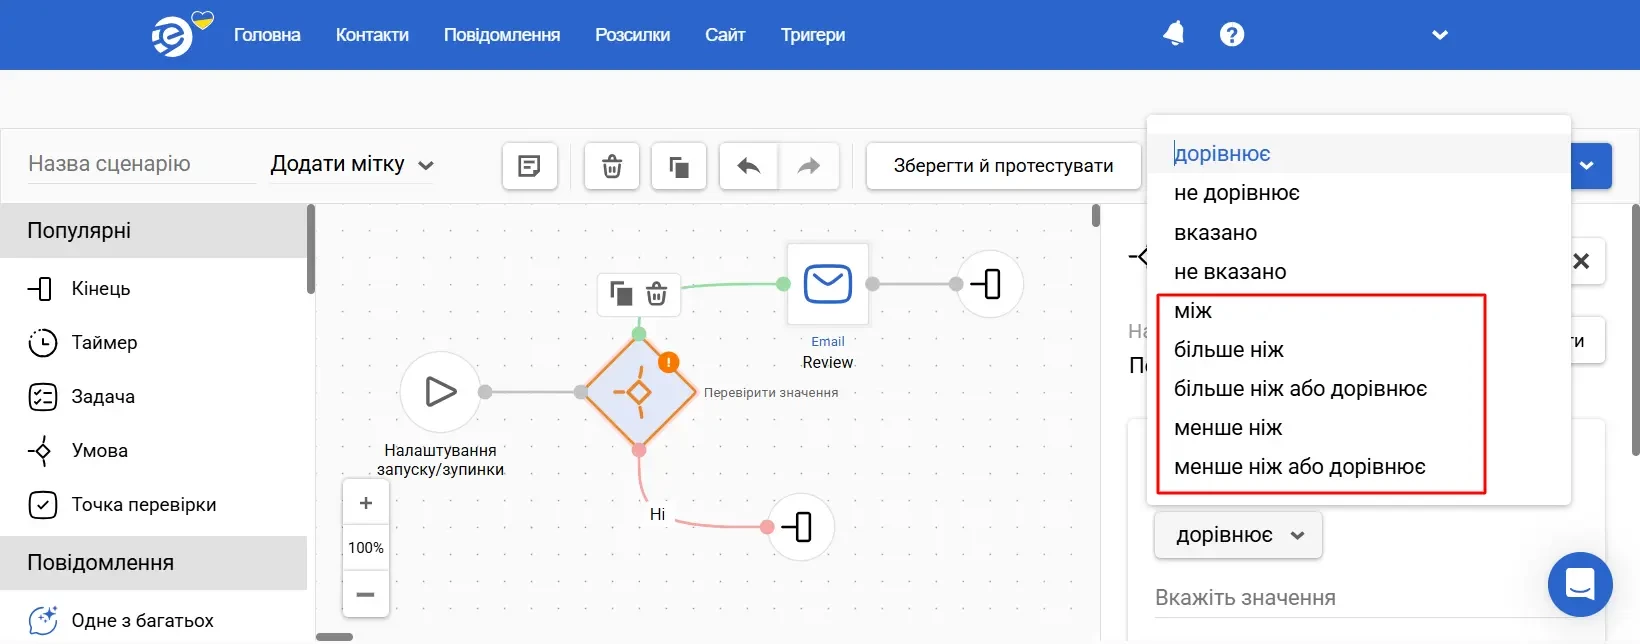Expand the account menu chevron in header

[1440, 35]
